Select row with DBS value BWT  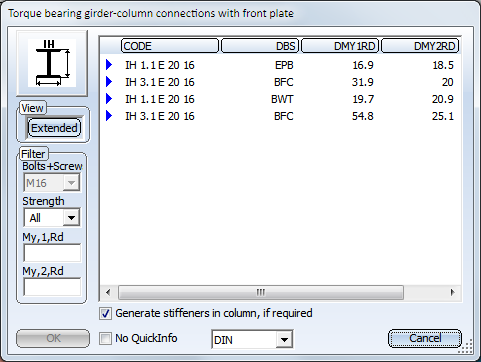(x=280, y=99)
